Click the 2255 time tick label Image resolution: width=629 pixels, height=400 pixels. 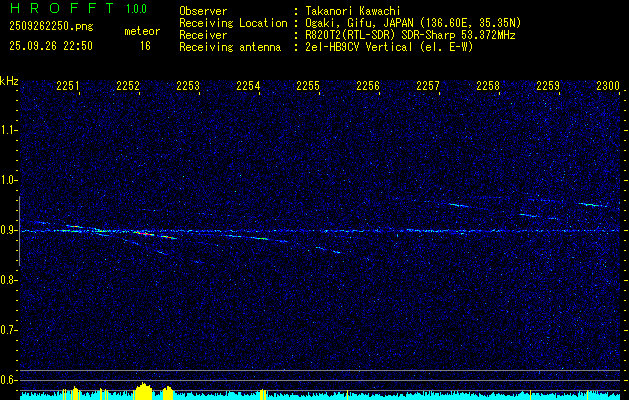(x=308, y=87)
